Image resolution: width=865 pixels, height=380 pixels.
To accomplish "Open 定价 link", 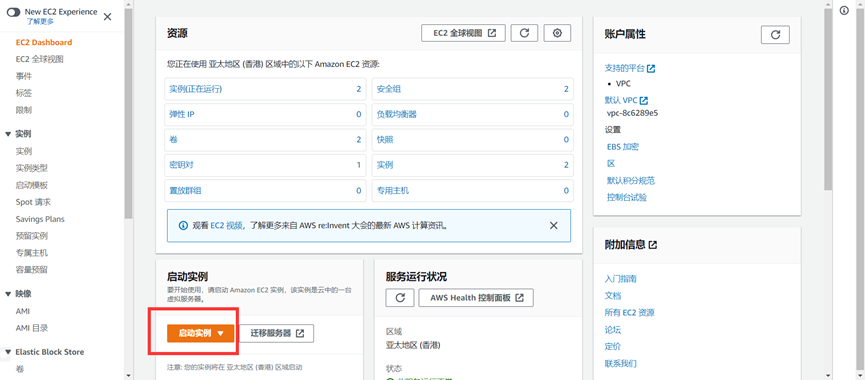I will pyautogui.click(x=612, y=347).
